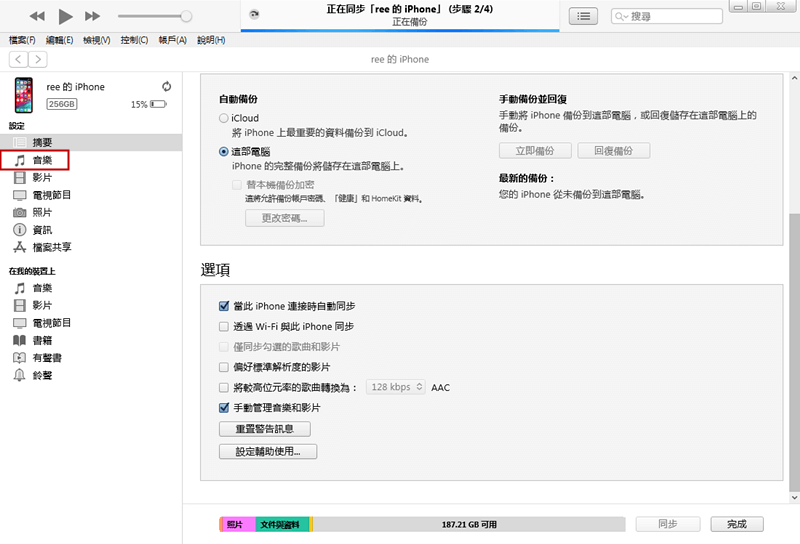Open the 檔案(F) menu

[22, 40]
